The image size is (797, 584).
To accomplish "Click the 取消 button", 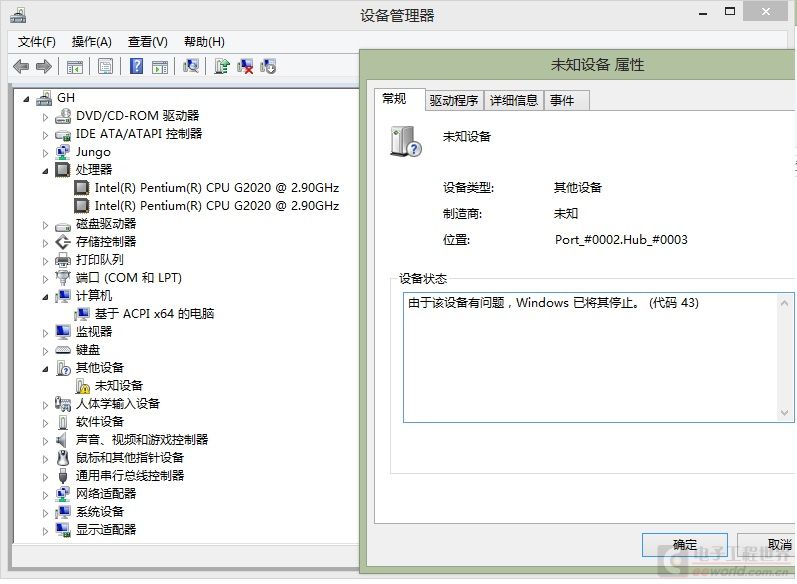I will point(767,545).
